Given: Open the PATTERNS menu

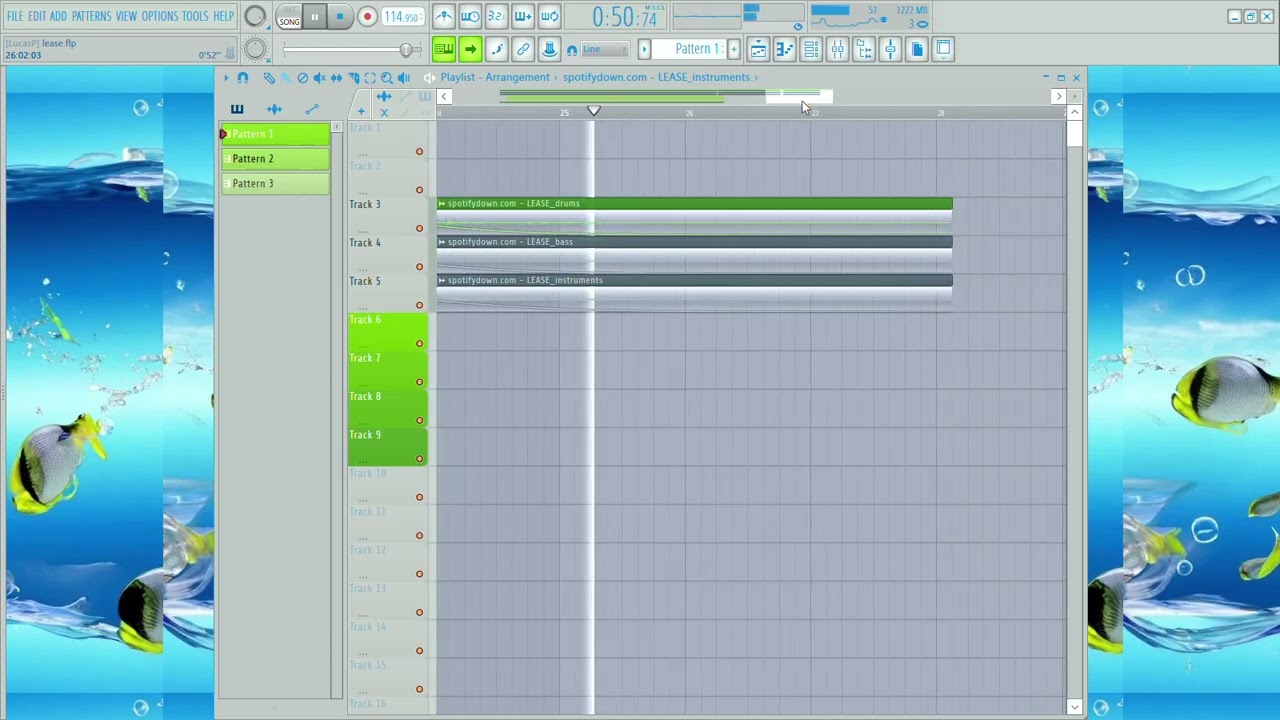Looking at the screenshot, I should coord(91,16).
